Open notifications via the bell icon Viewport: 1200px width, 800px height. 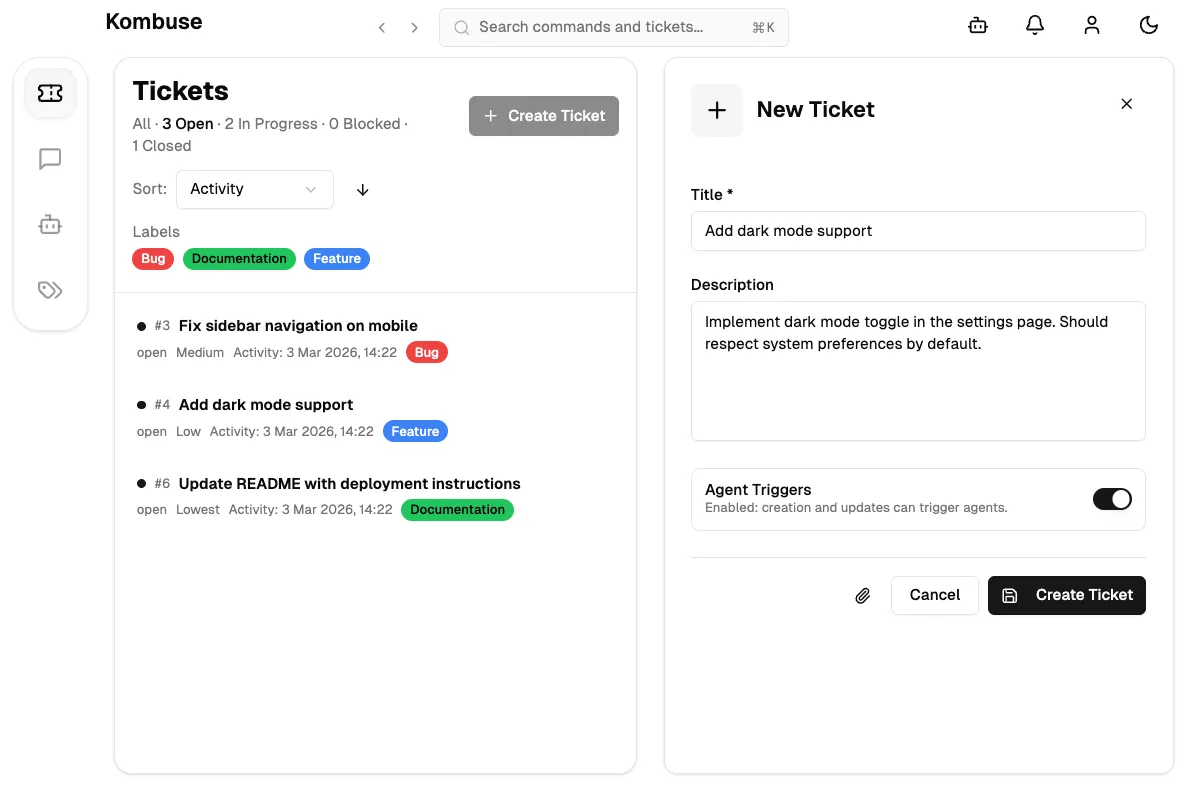[x=1035, y=25]
